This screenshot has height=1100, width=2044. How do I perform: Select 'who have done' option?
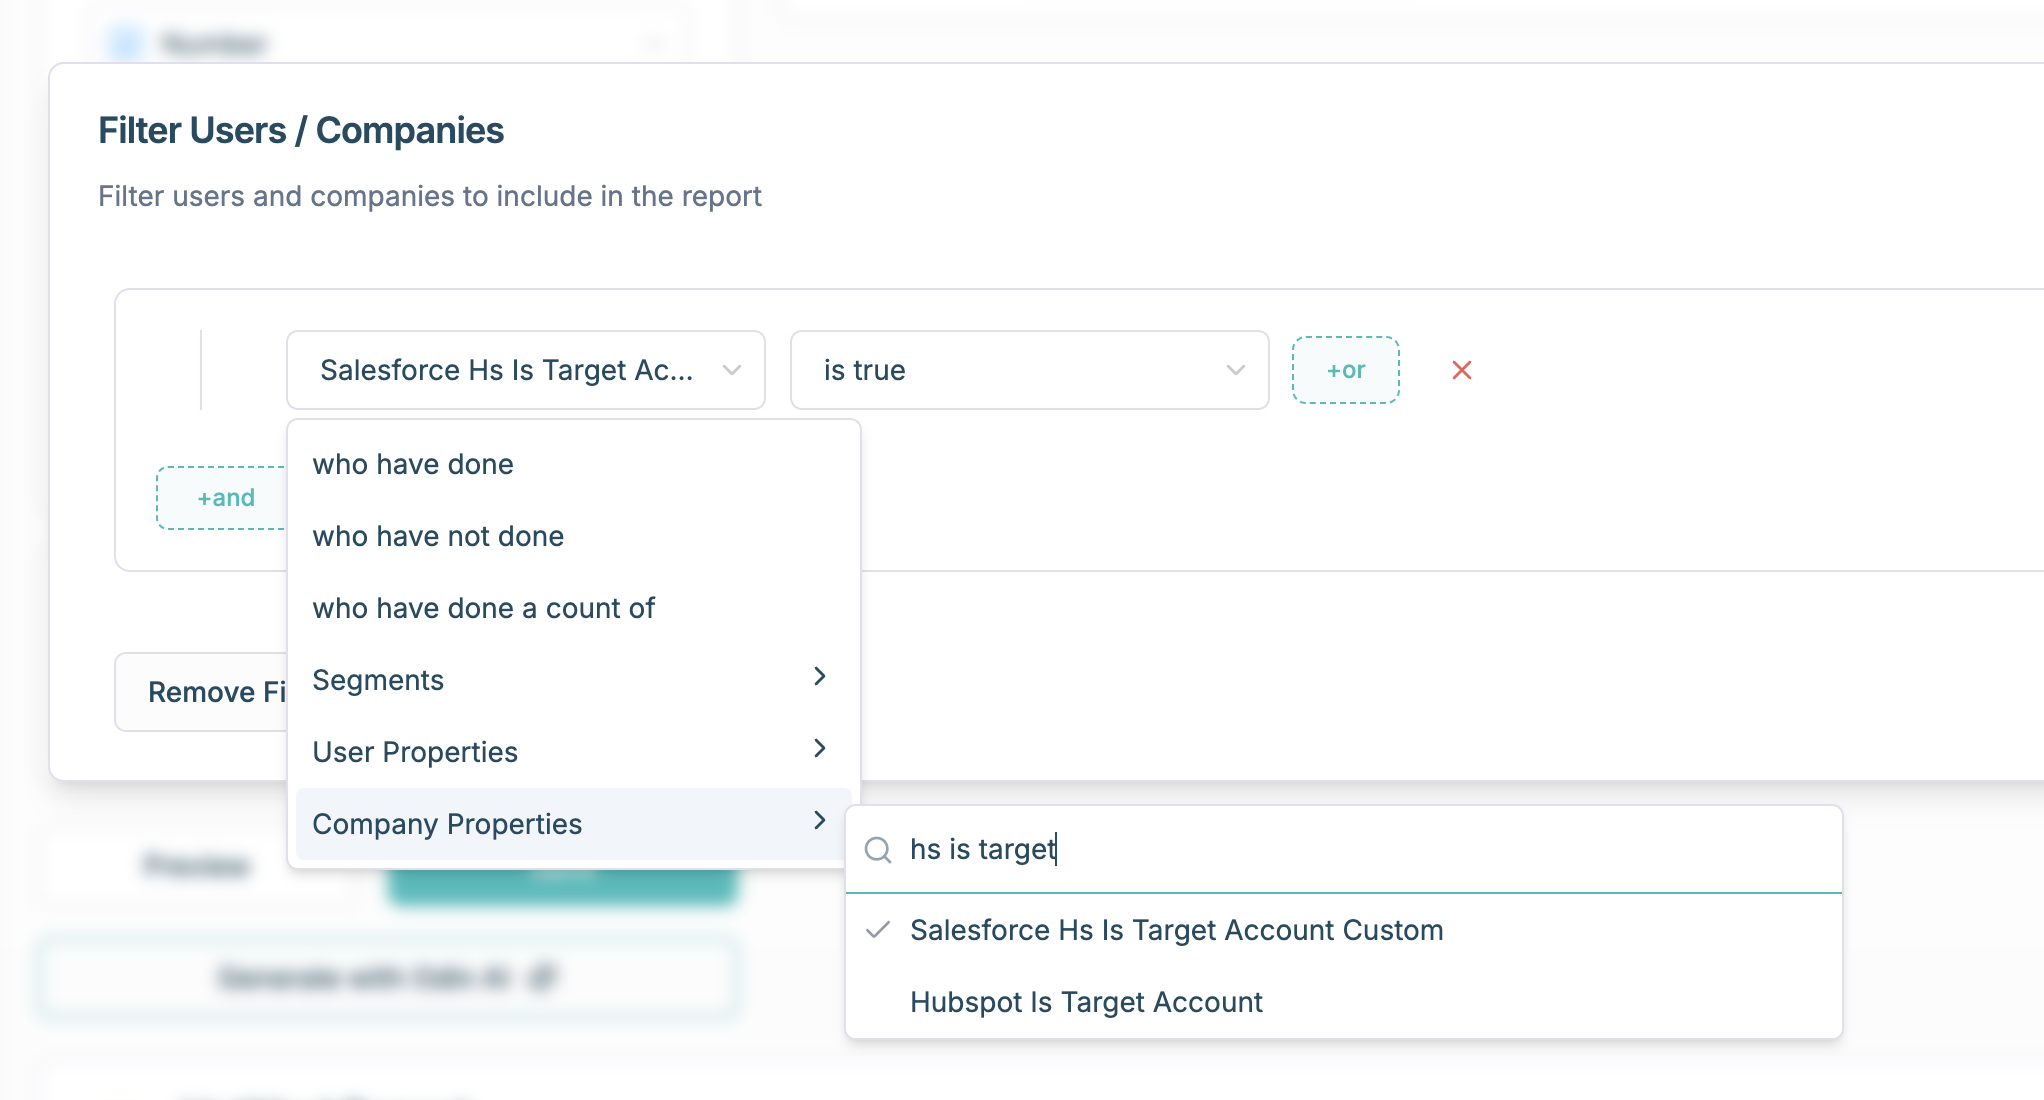[x=413, y=465]
